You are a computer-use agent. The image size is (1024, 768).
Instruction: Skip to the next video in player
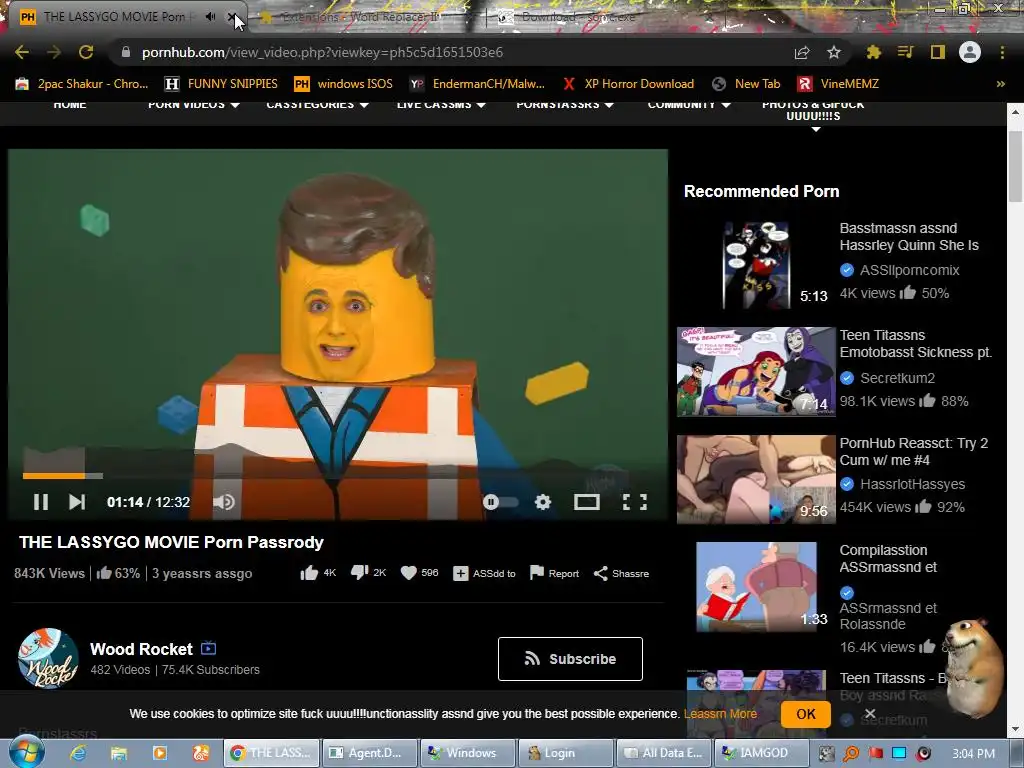pyautogui.click(x=77, y=502)
